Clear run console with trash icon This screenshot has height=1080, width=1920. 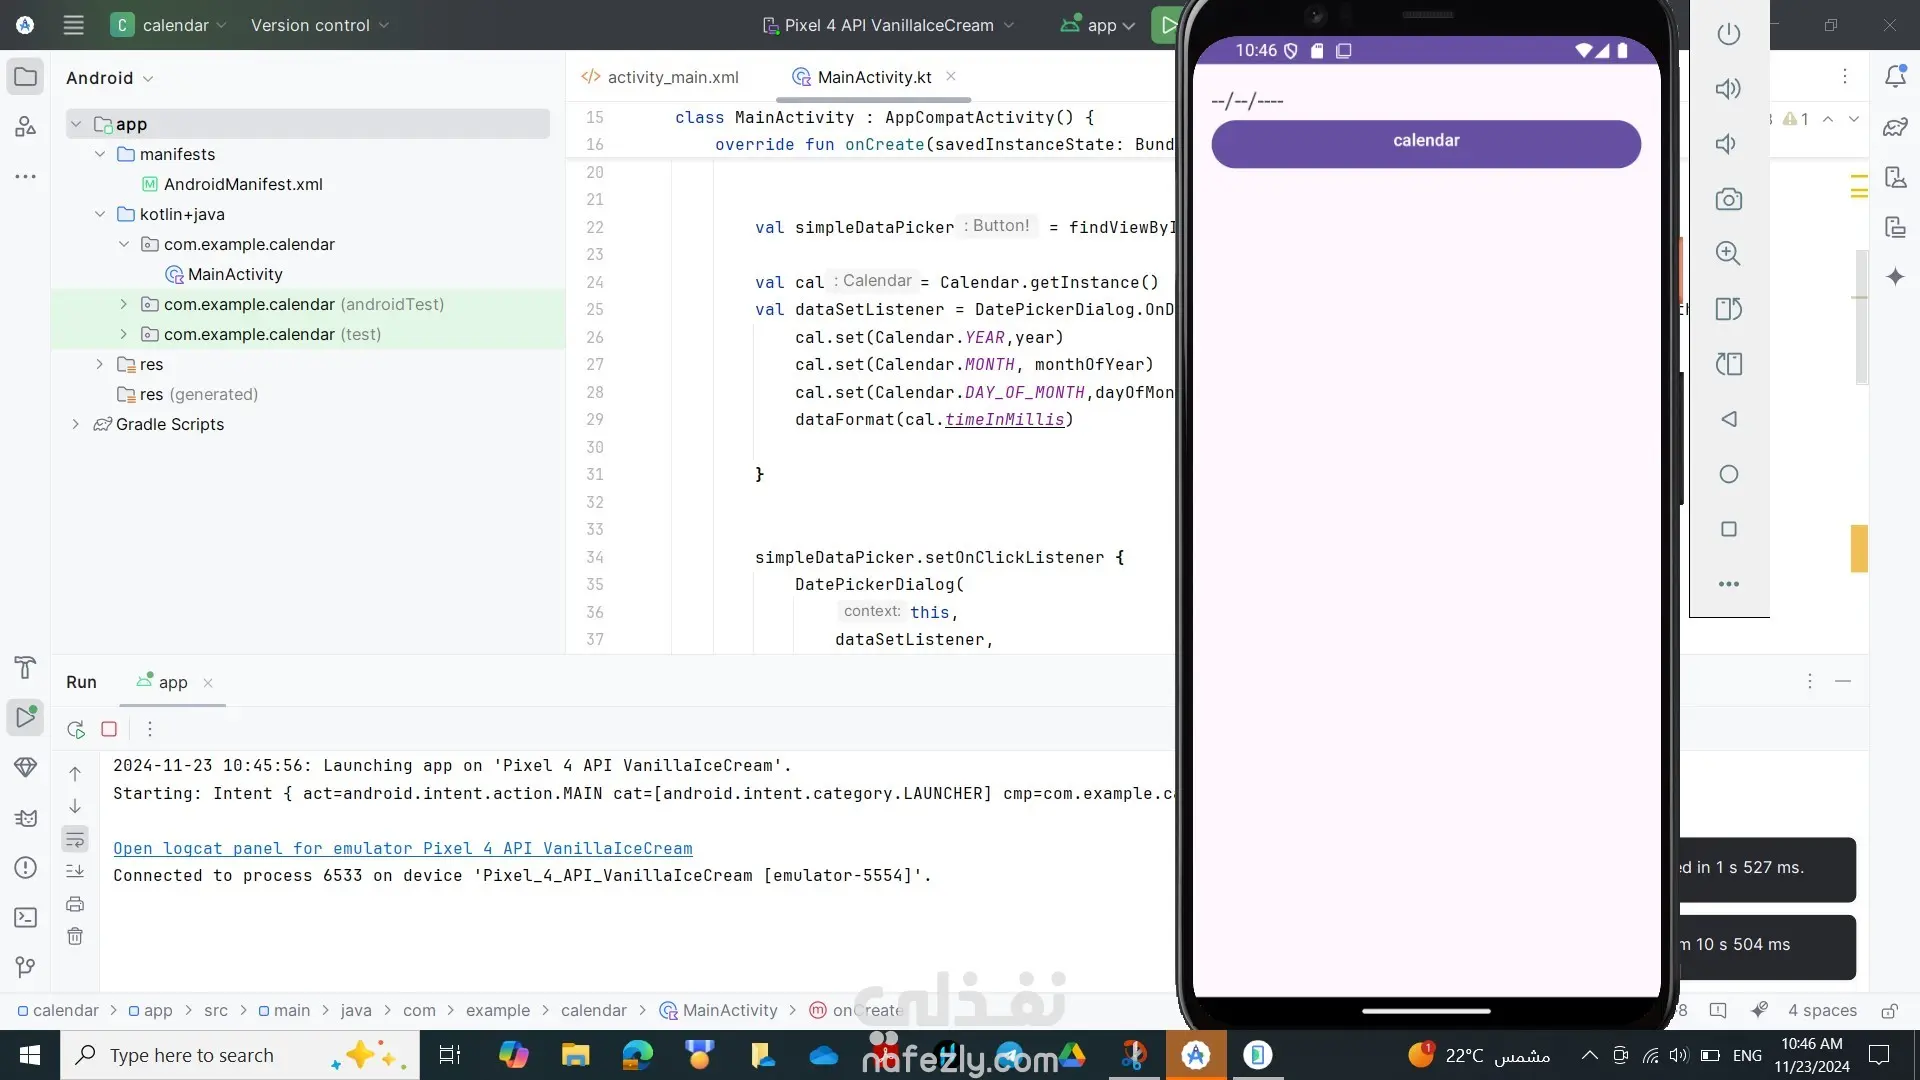pyautogui.click(x=75, y=937)
